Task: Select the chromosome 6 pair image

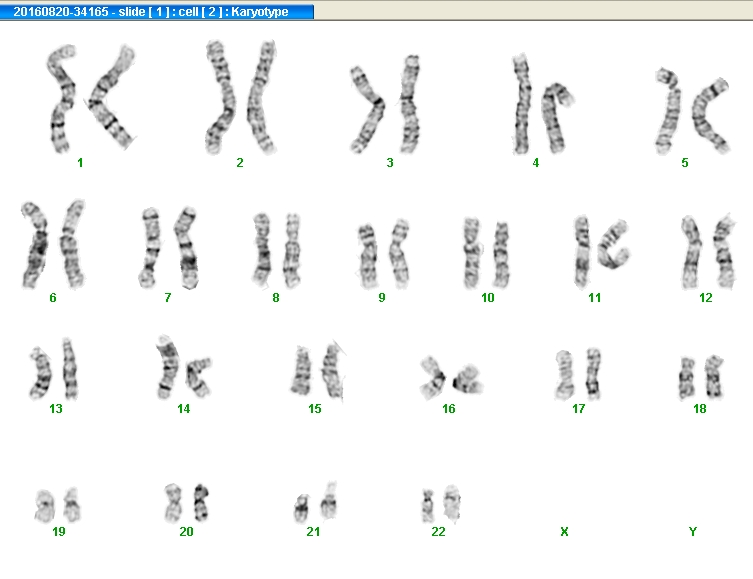Action: click(53, 244)
